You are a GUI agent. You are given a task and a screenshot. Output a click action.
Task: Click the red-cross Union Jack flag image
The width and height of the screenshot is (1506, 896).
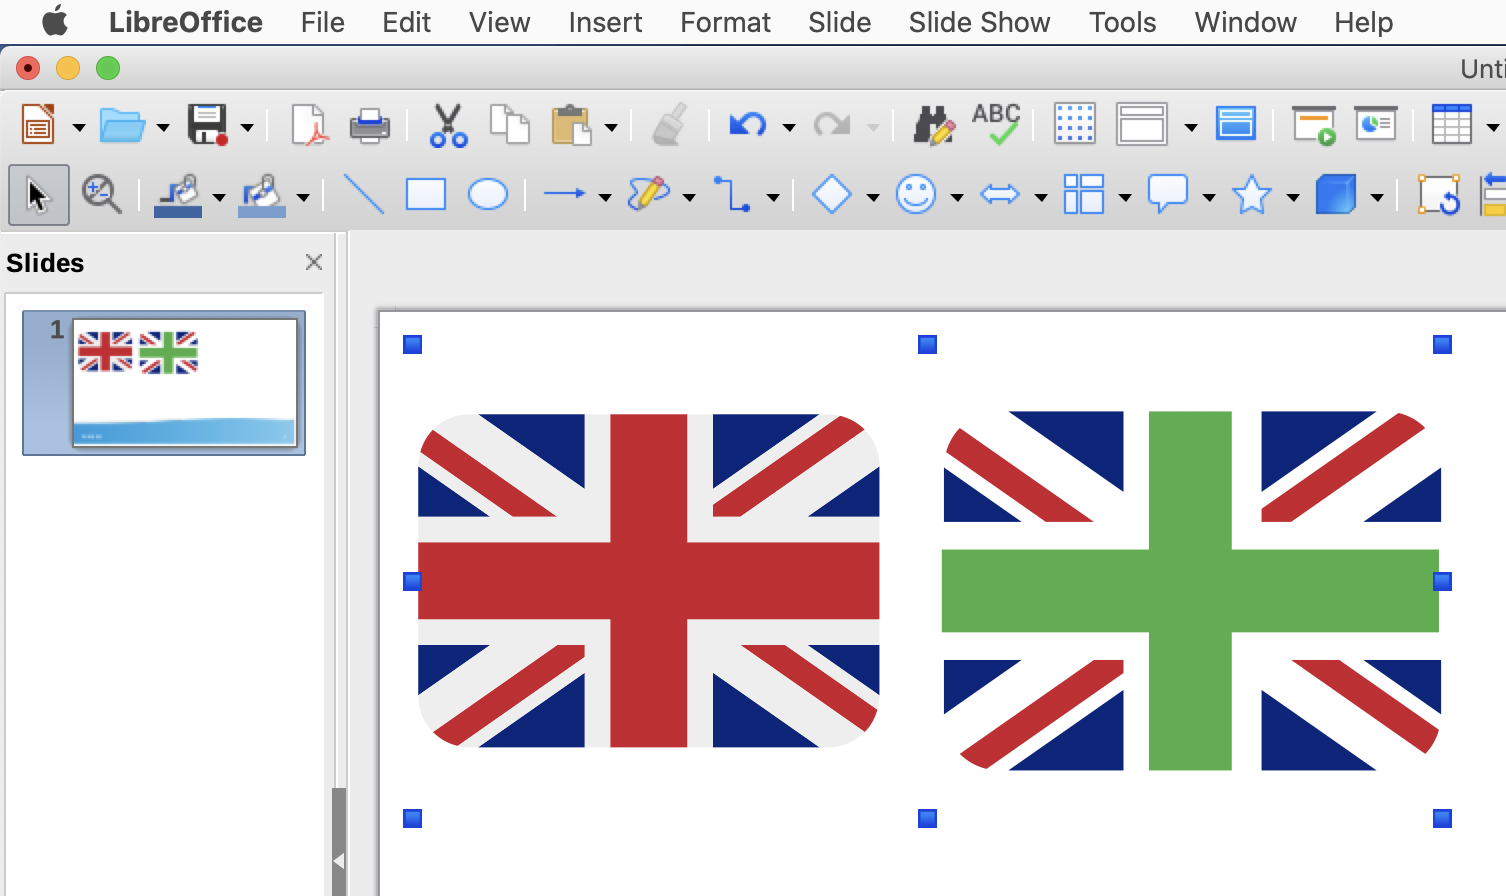649,581
